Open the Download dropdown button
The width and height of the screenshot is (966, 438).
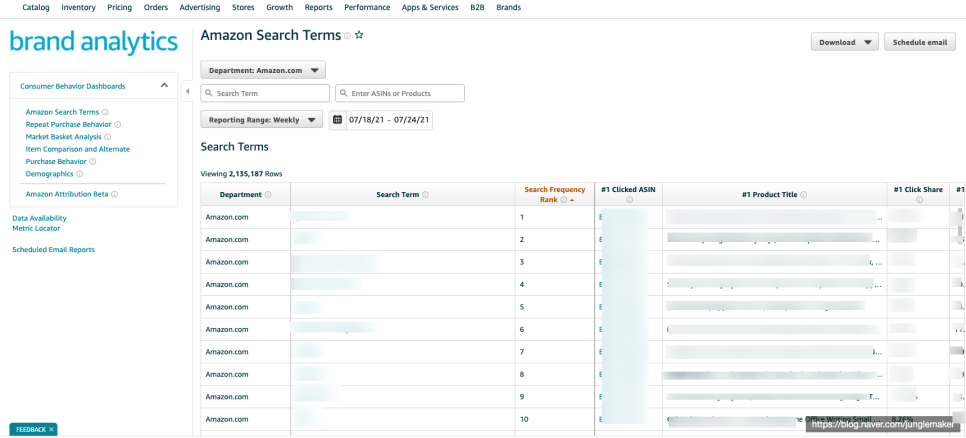tap(845, 43)
